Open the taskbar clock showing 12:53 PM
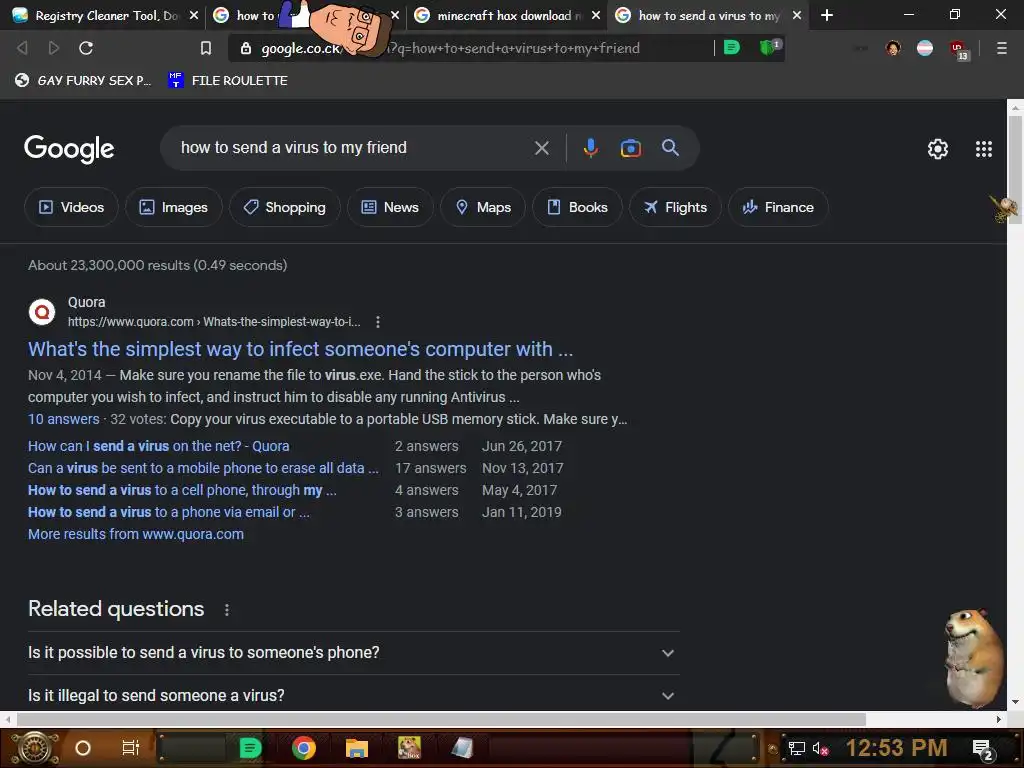The image size is (1024, 768). point(896,748)
